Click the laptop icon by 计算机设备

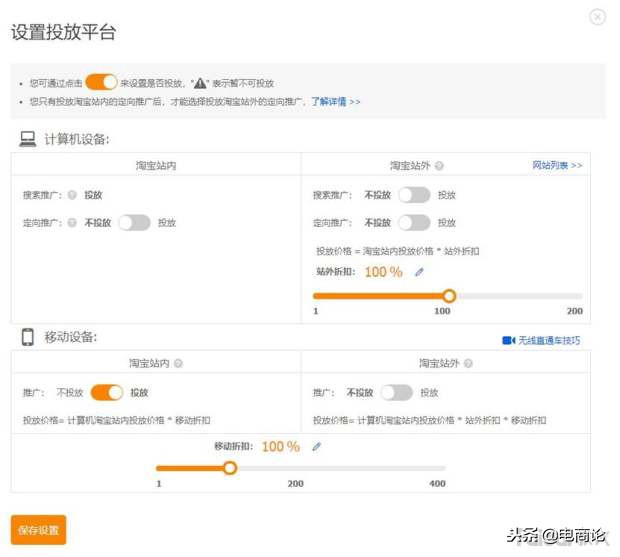click(x=28, y=139)
